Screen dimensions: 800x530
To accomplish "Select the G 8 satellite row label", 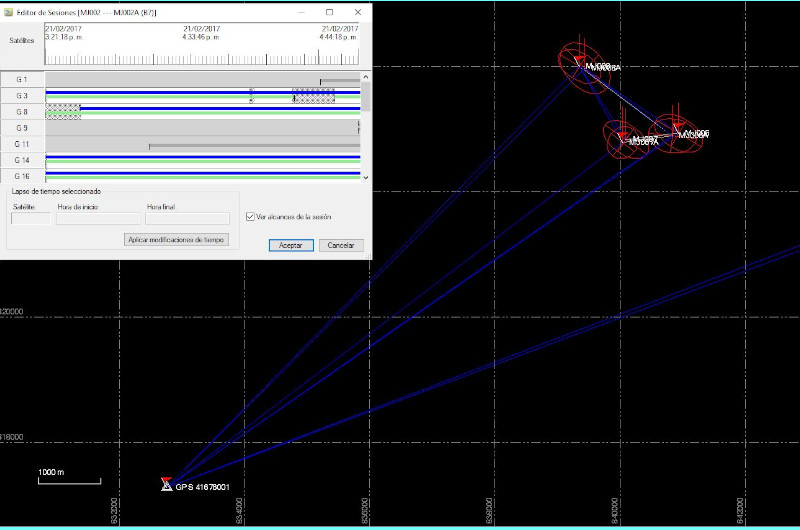I will coord(22,112).
